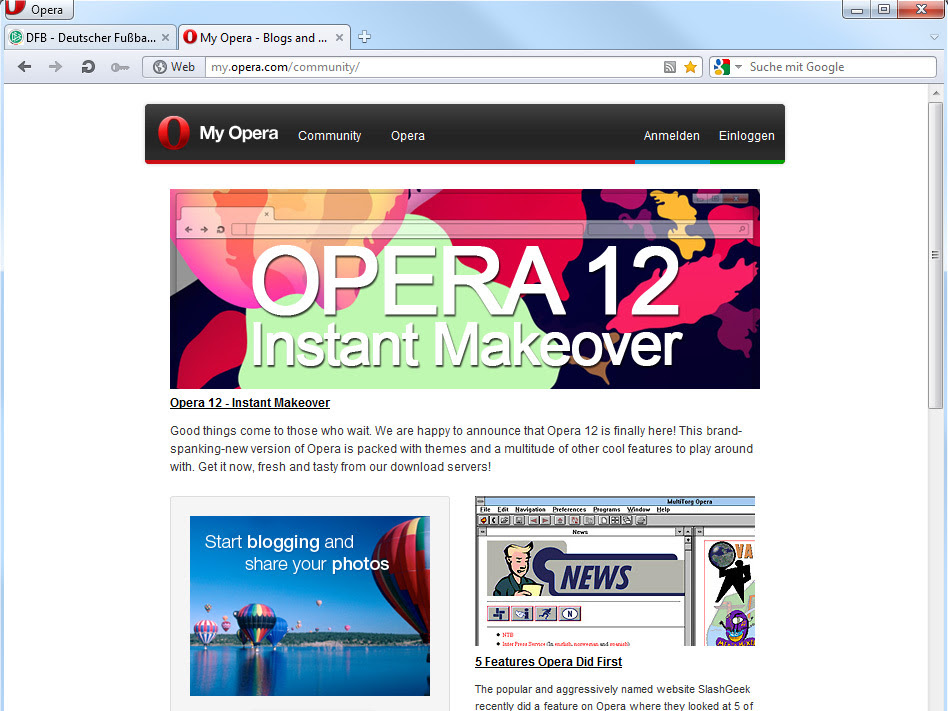The image size is (948, 711).
Task: Click the Anmelden link
Action: tap(671, 135)
